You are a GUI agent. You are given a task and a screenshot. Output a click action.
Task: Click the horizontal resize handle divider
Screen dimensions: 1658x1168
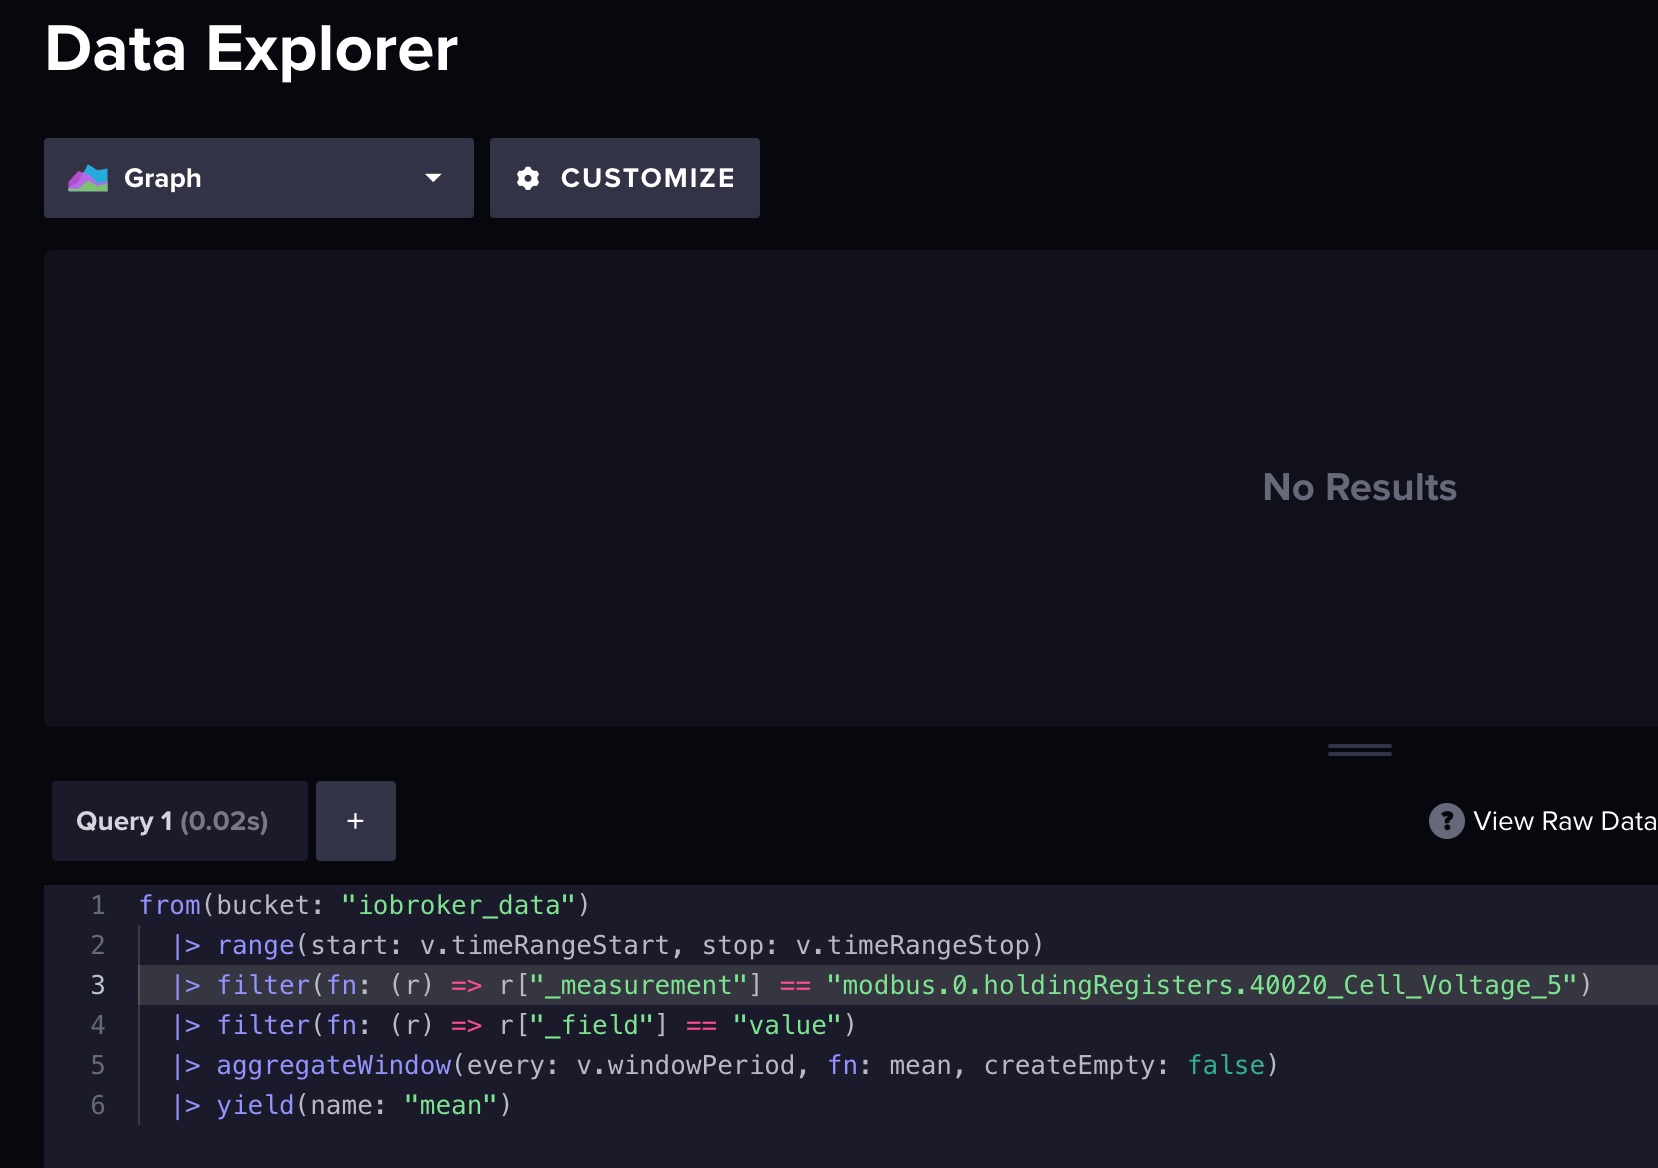pos(1359,750)
